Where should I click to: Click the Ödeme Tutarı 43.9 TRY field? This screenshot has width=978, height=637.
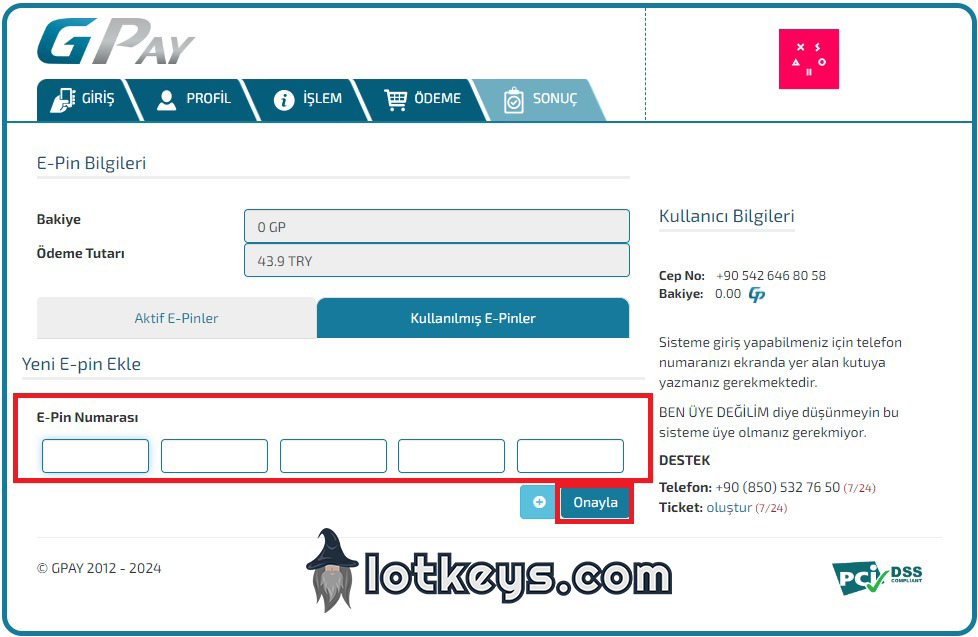437,260
